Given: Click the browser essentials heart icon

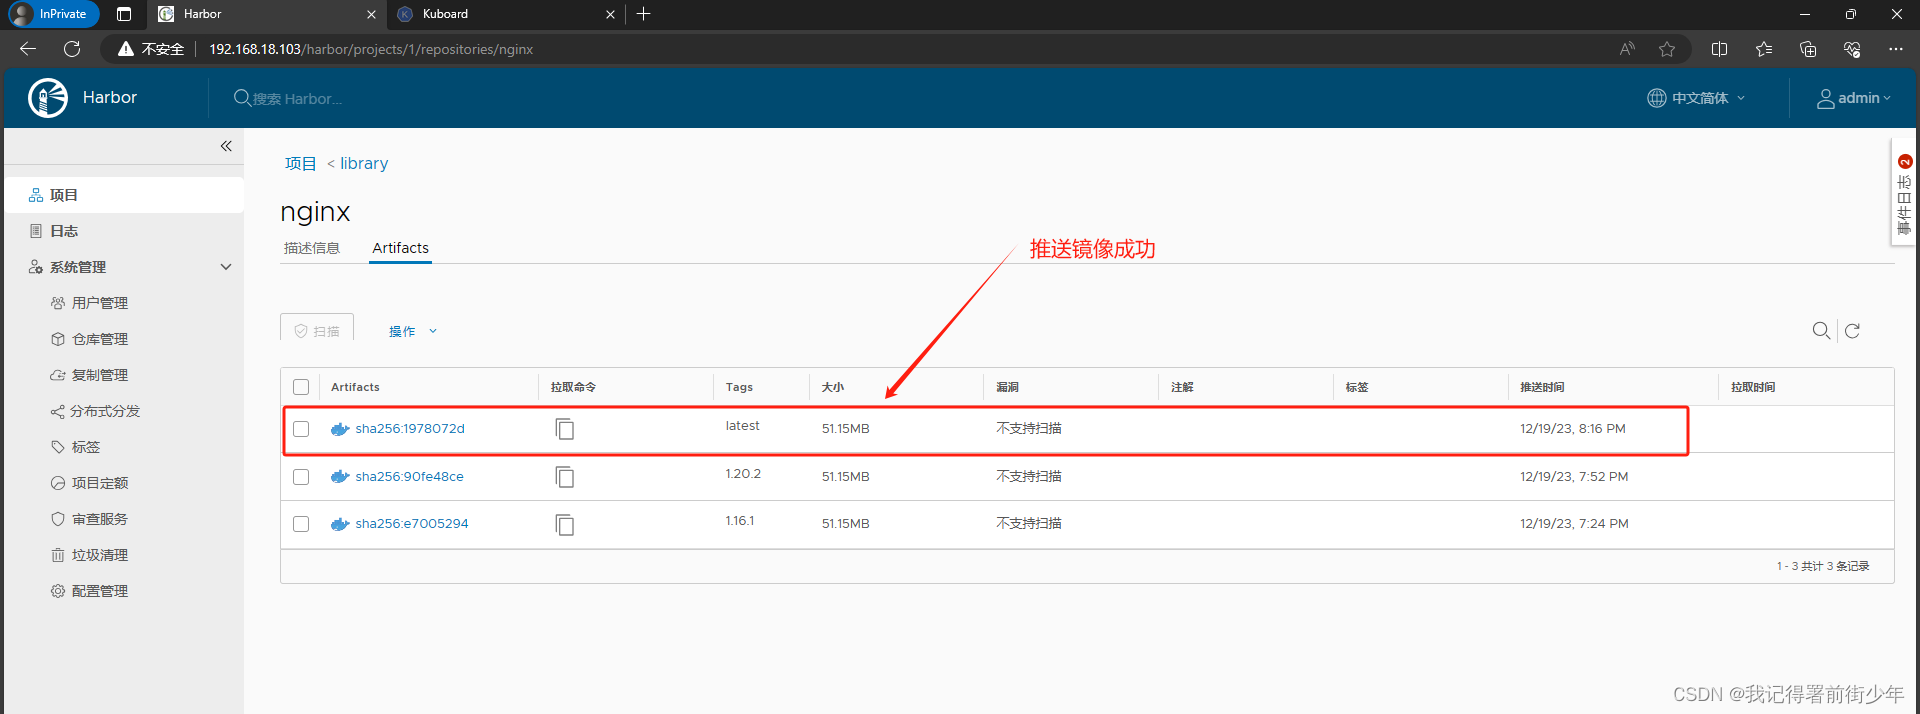Looking at the screenshot, I should pos(1851,49).
